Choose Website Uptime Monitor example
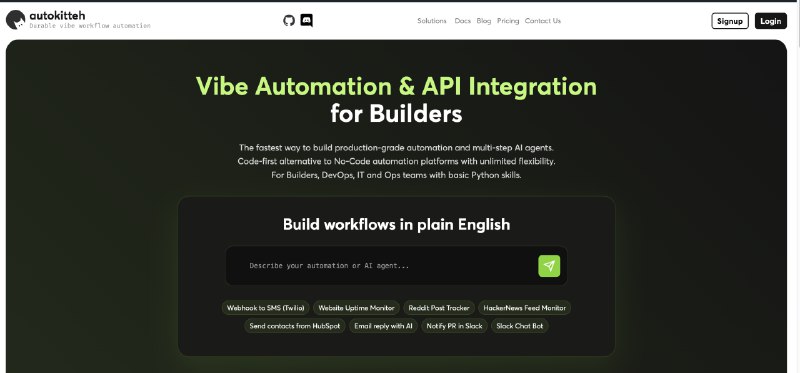The width and height of the screenshot is (800, 373). (356, 308)
